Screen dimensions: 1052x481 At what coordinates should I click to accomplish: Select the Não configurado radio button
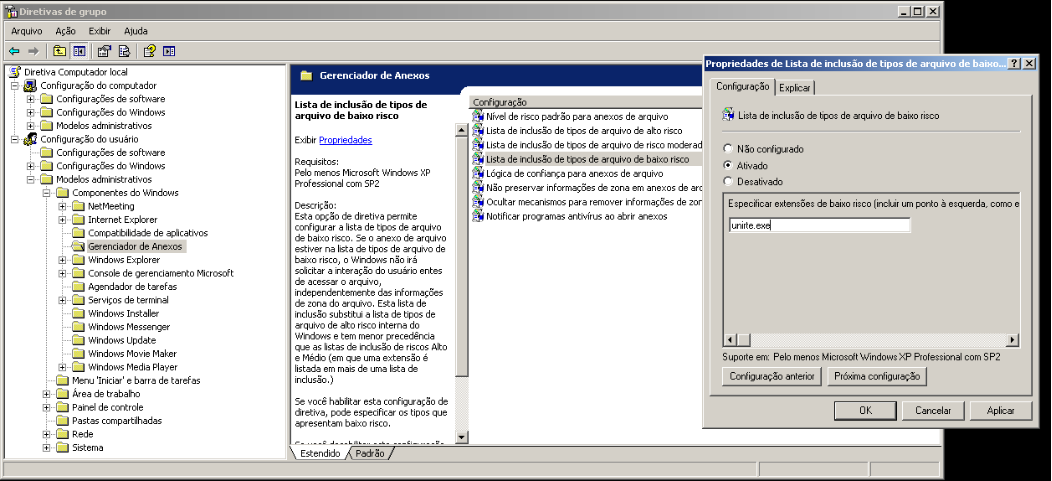point(727,149)
